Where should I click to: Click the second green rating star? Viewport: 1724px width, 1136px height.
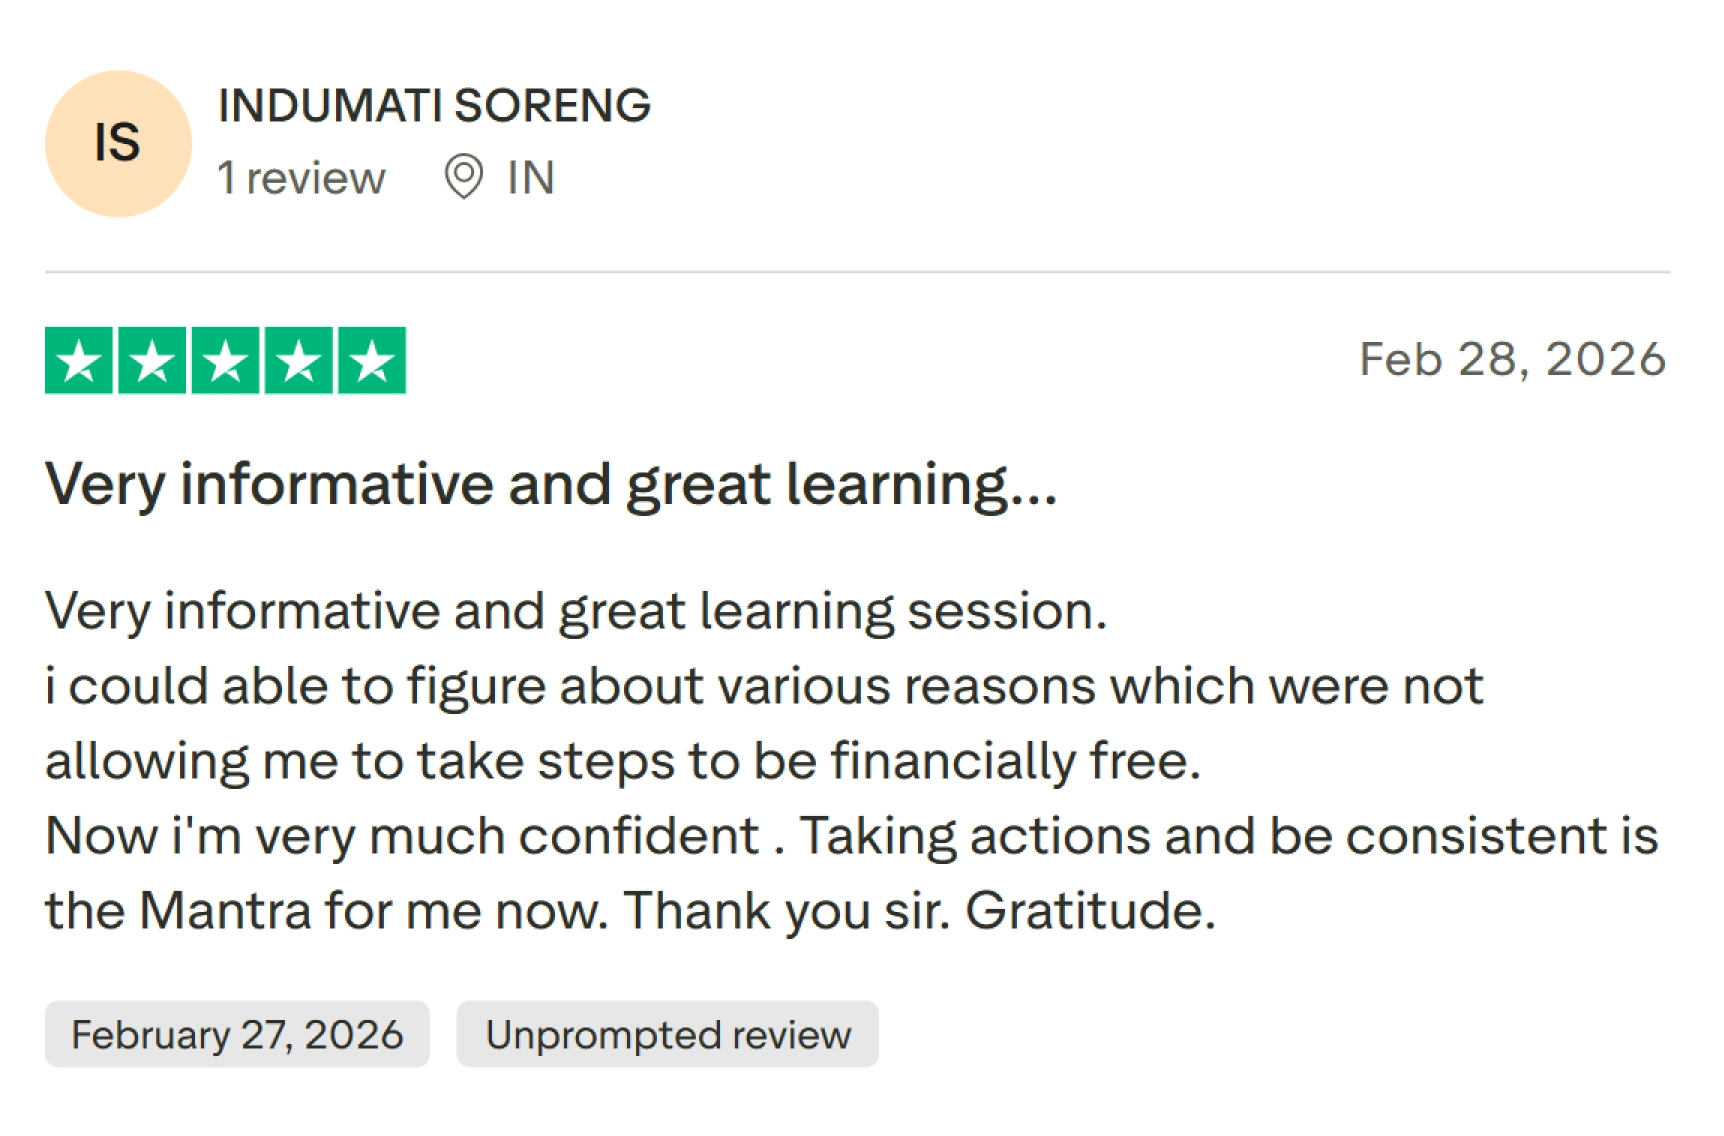click(152, 360)
